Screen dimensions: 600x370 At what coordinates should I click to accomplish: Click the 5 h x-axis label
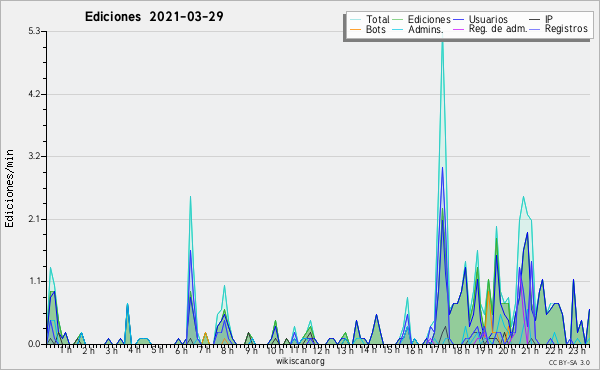[157, 350]
